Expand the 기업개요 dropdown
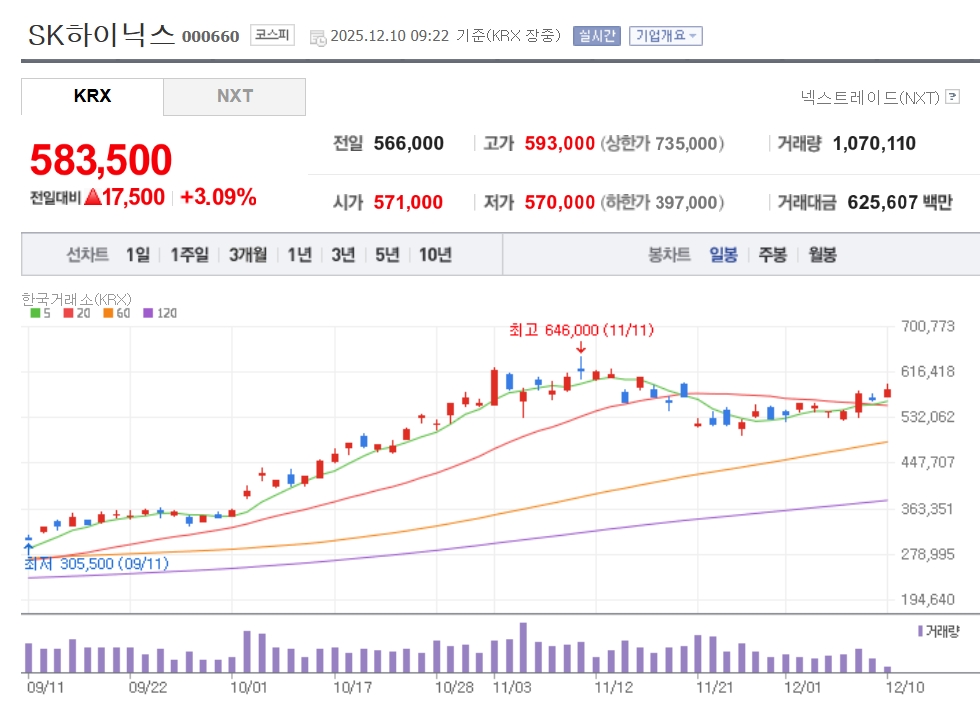 [665, 36]
